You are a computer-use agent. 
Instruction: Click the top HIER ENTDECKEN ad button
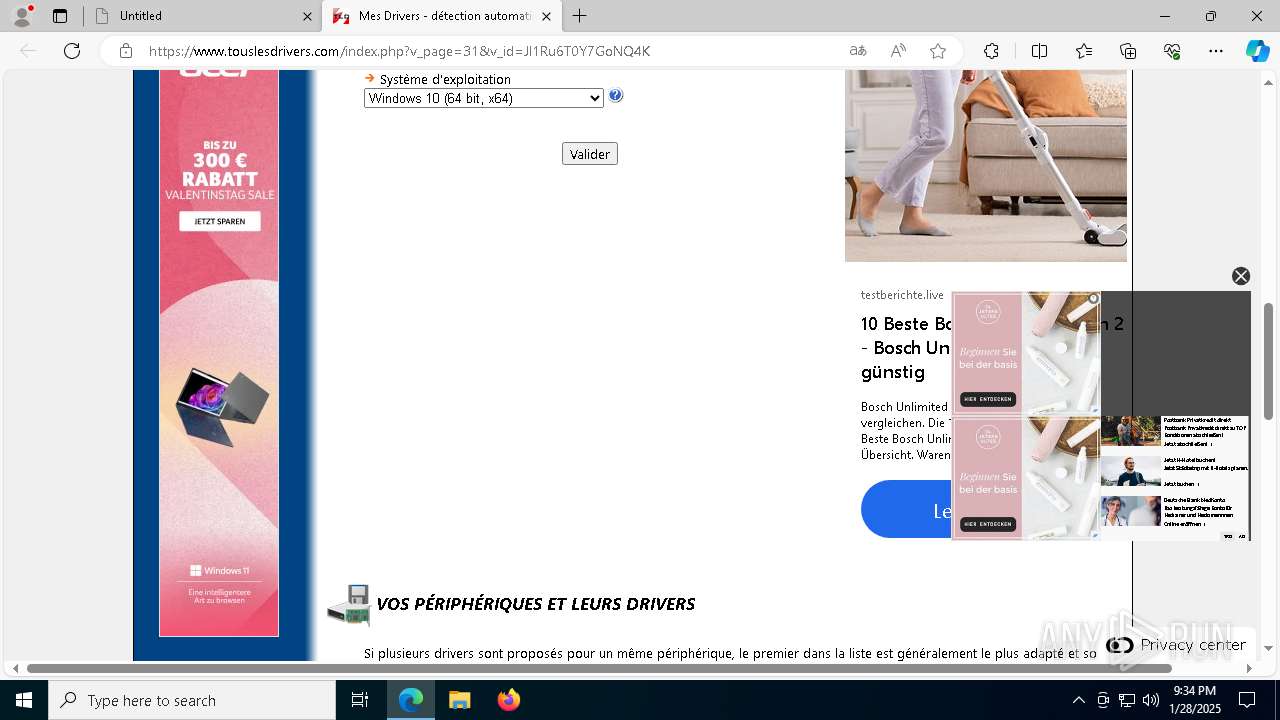[x=988, y=400]
